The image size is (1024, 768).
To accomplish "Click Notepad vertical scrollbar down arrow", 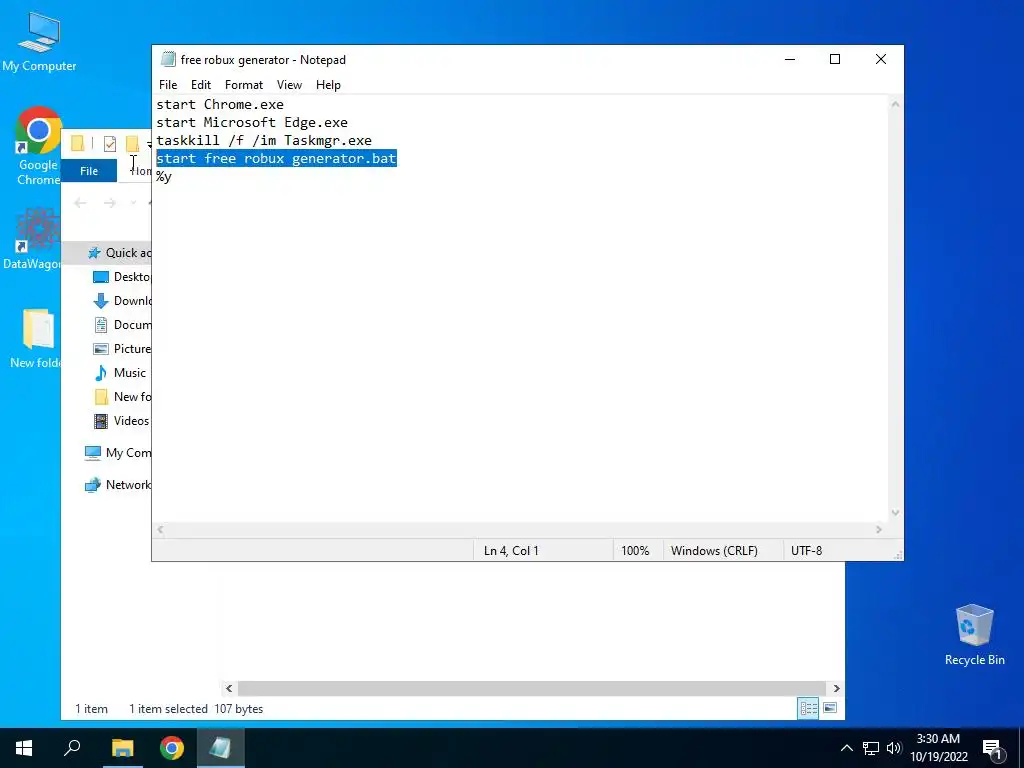I will pyautogui.click(x=895, y=513).
